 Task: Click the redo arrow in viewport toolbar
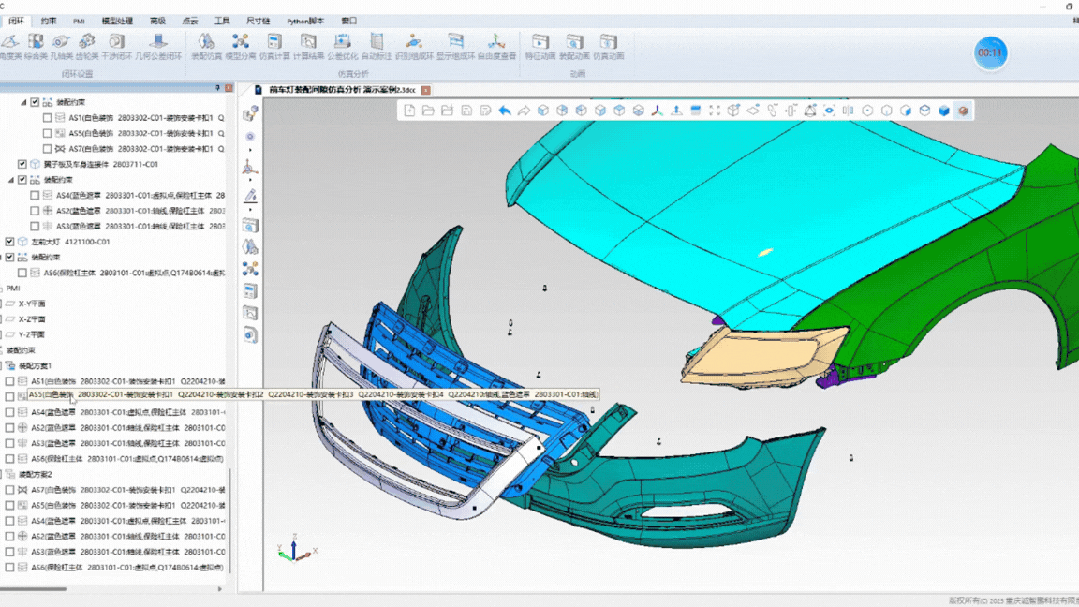tap(524, 110)
